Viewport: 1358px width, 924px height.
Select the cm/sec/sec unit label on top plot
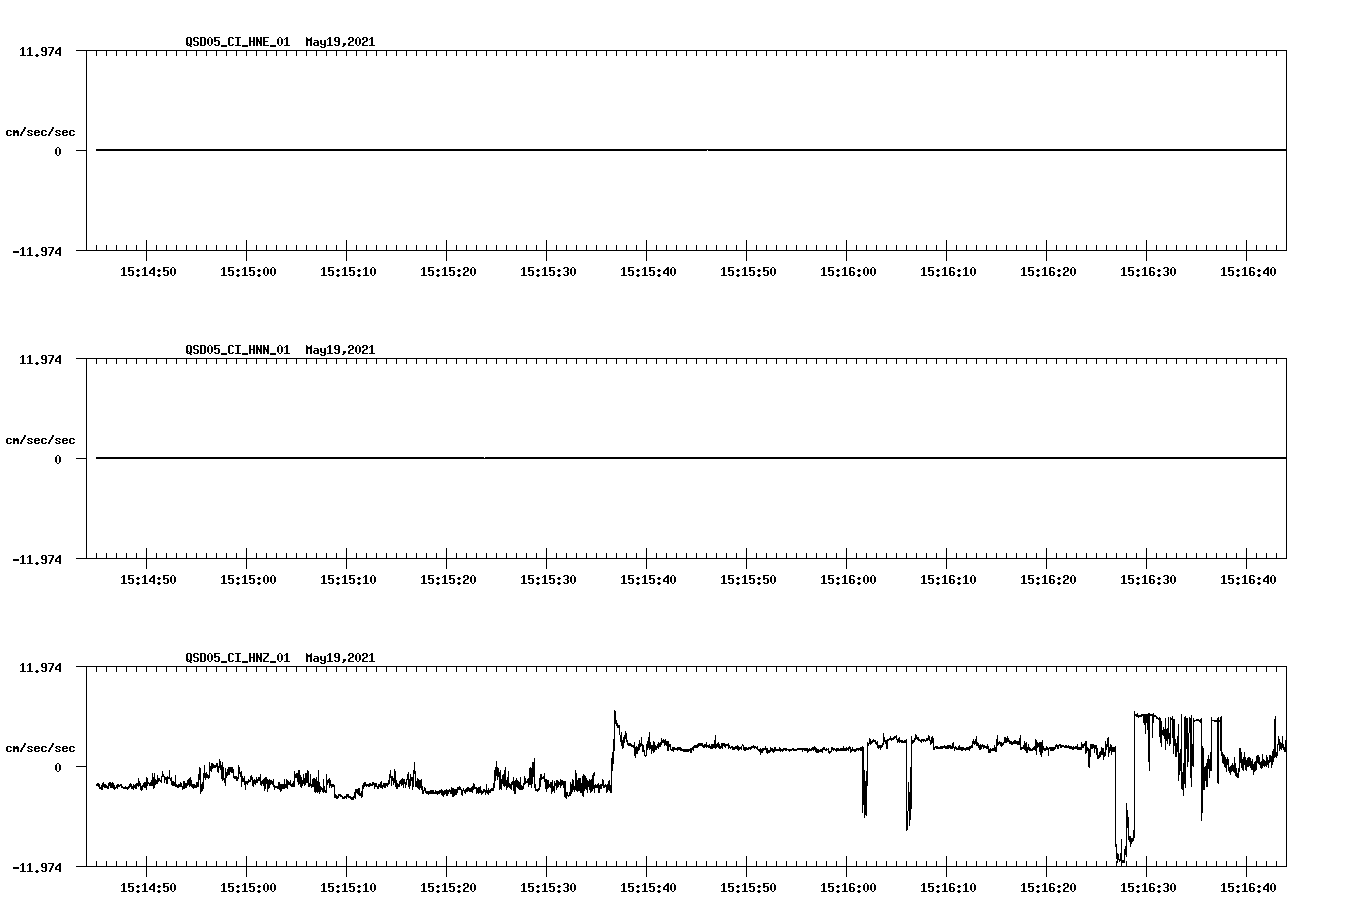point(40,129)
